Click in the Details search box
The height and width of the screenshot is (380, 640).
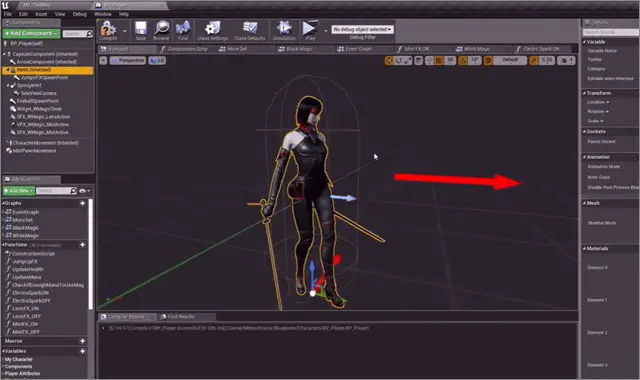point(610,32)
